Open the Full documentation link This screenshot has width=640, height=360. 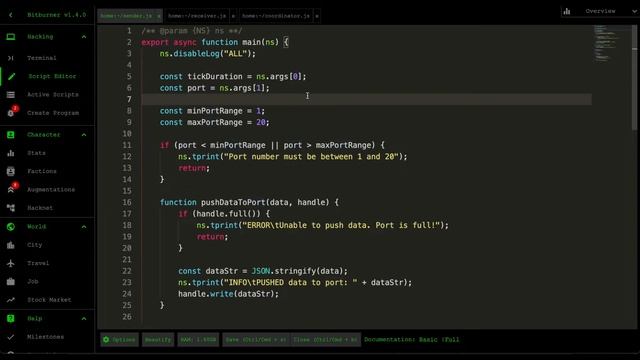tap(451, 340)
